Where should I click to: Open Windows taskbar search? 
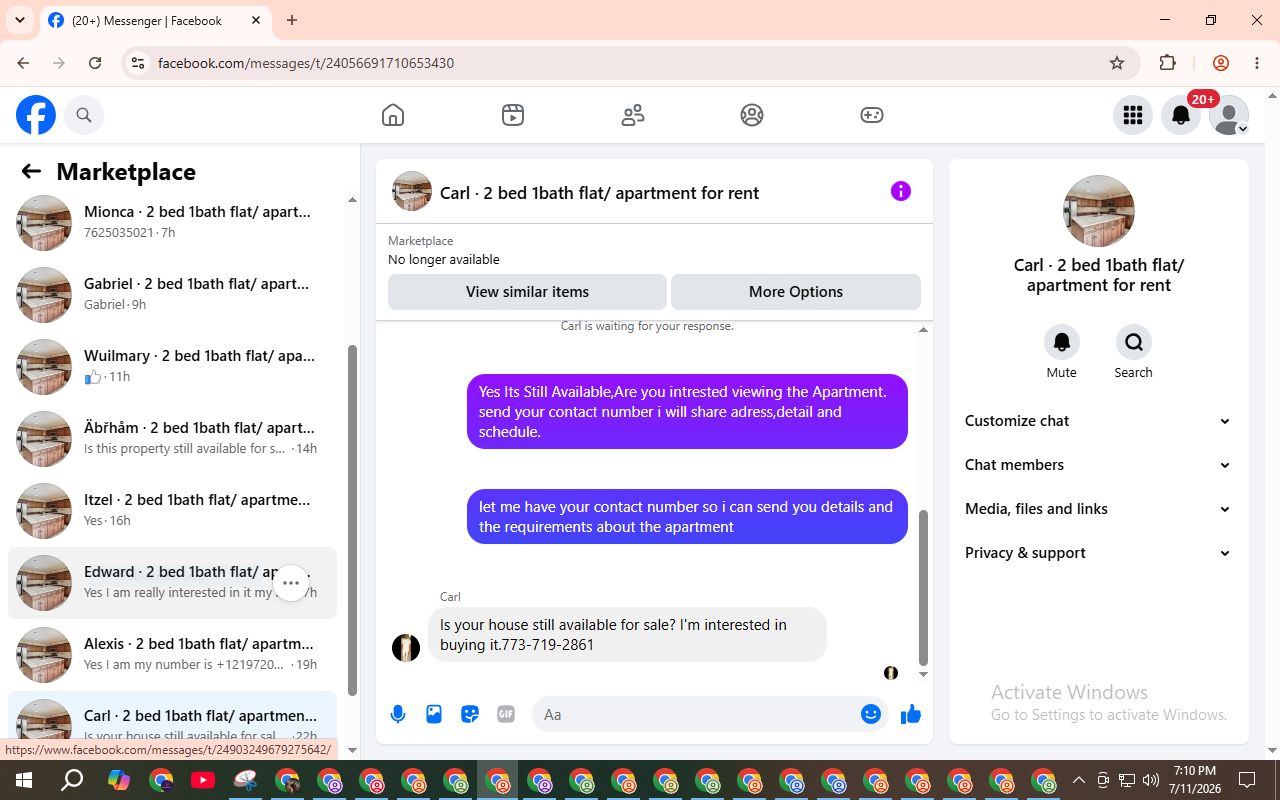72,780
